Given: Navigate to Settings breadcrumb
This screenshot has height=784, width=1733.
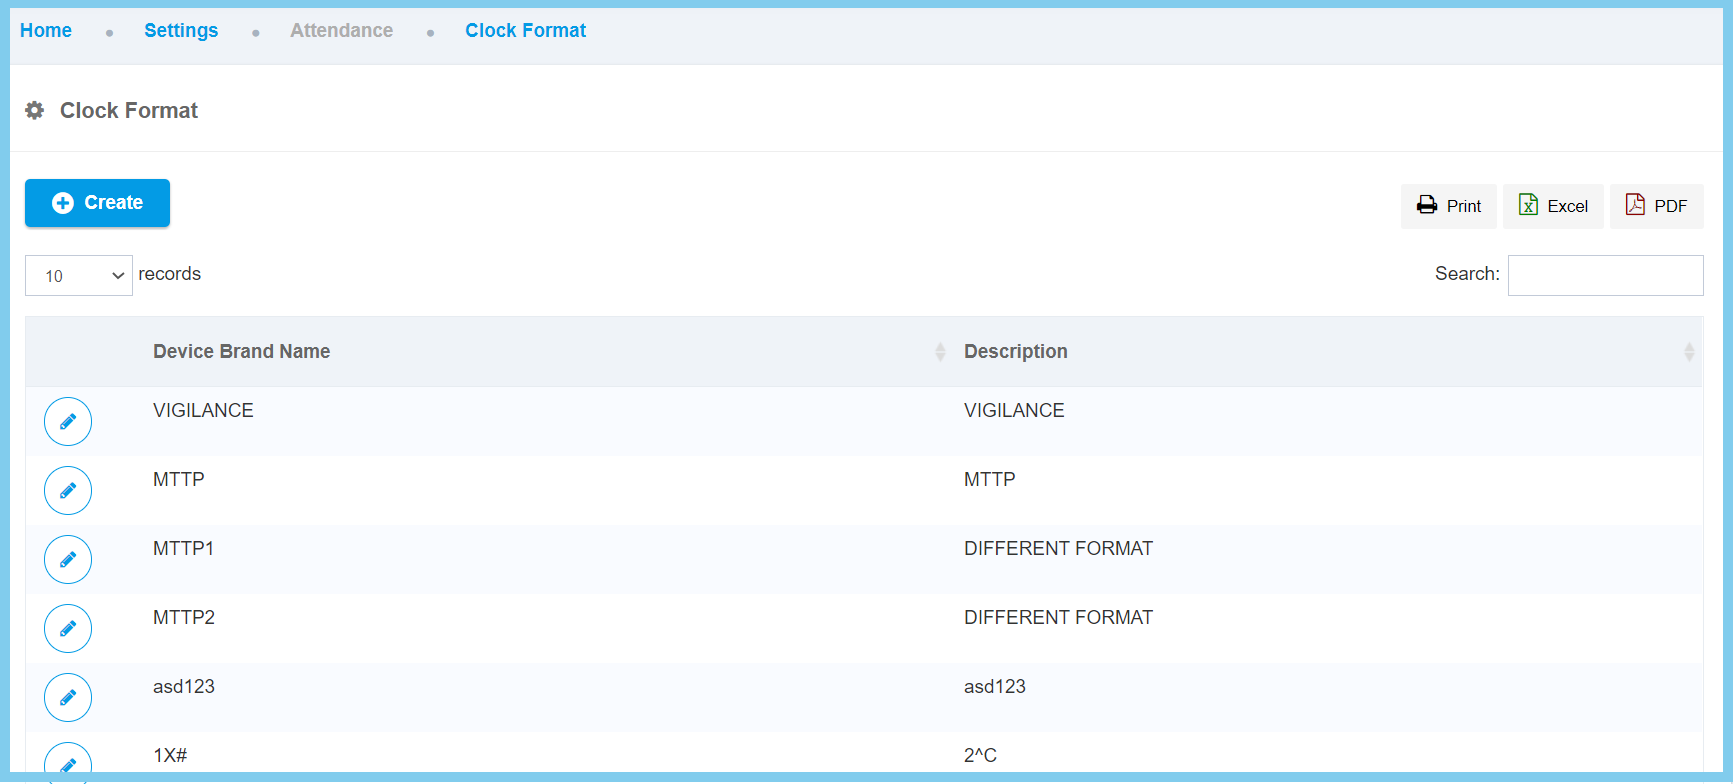Looking at the screenshot, I should click(181, 31).
